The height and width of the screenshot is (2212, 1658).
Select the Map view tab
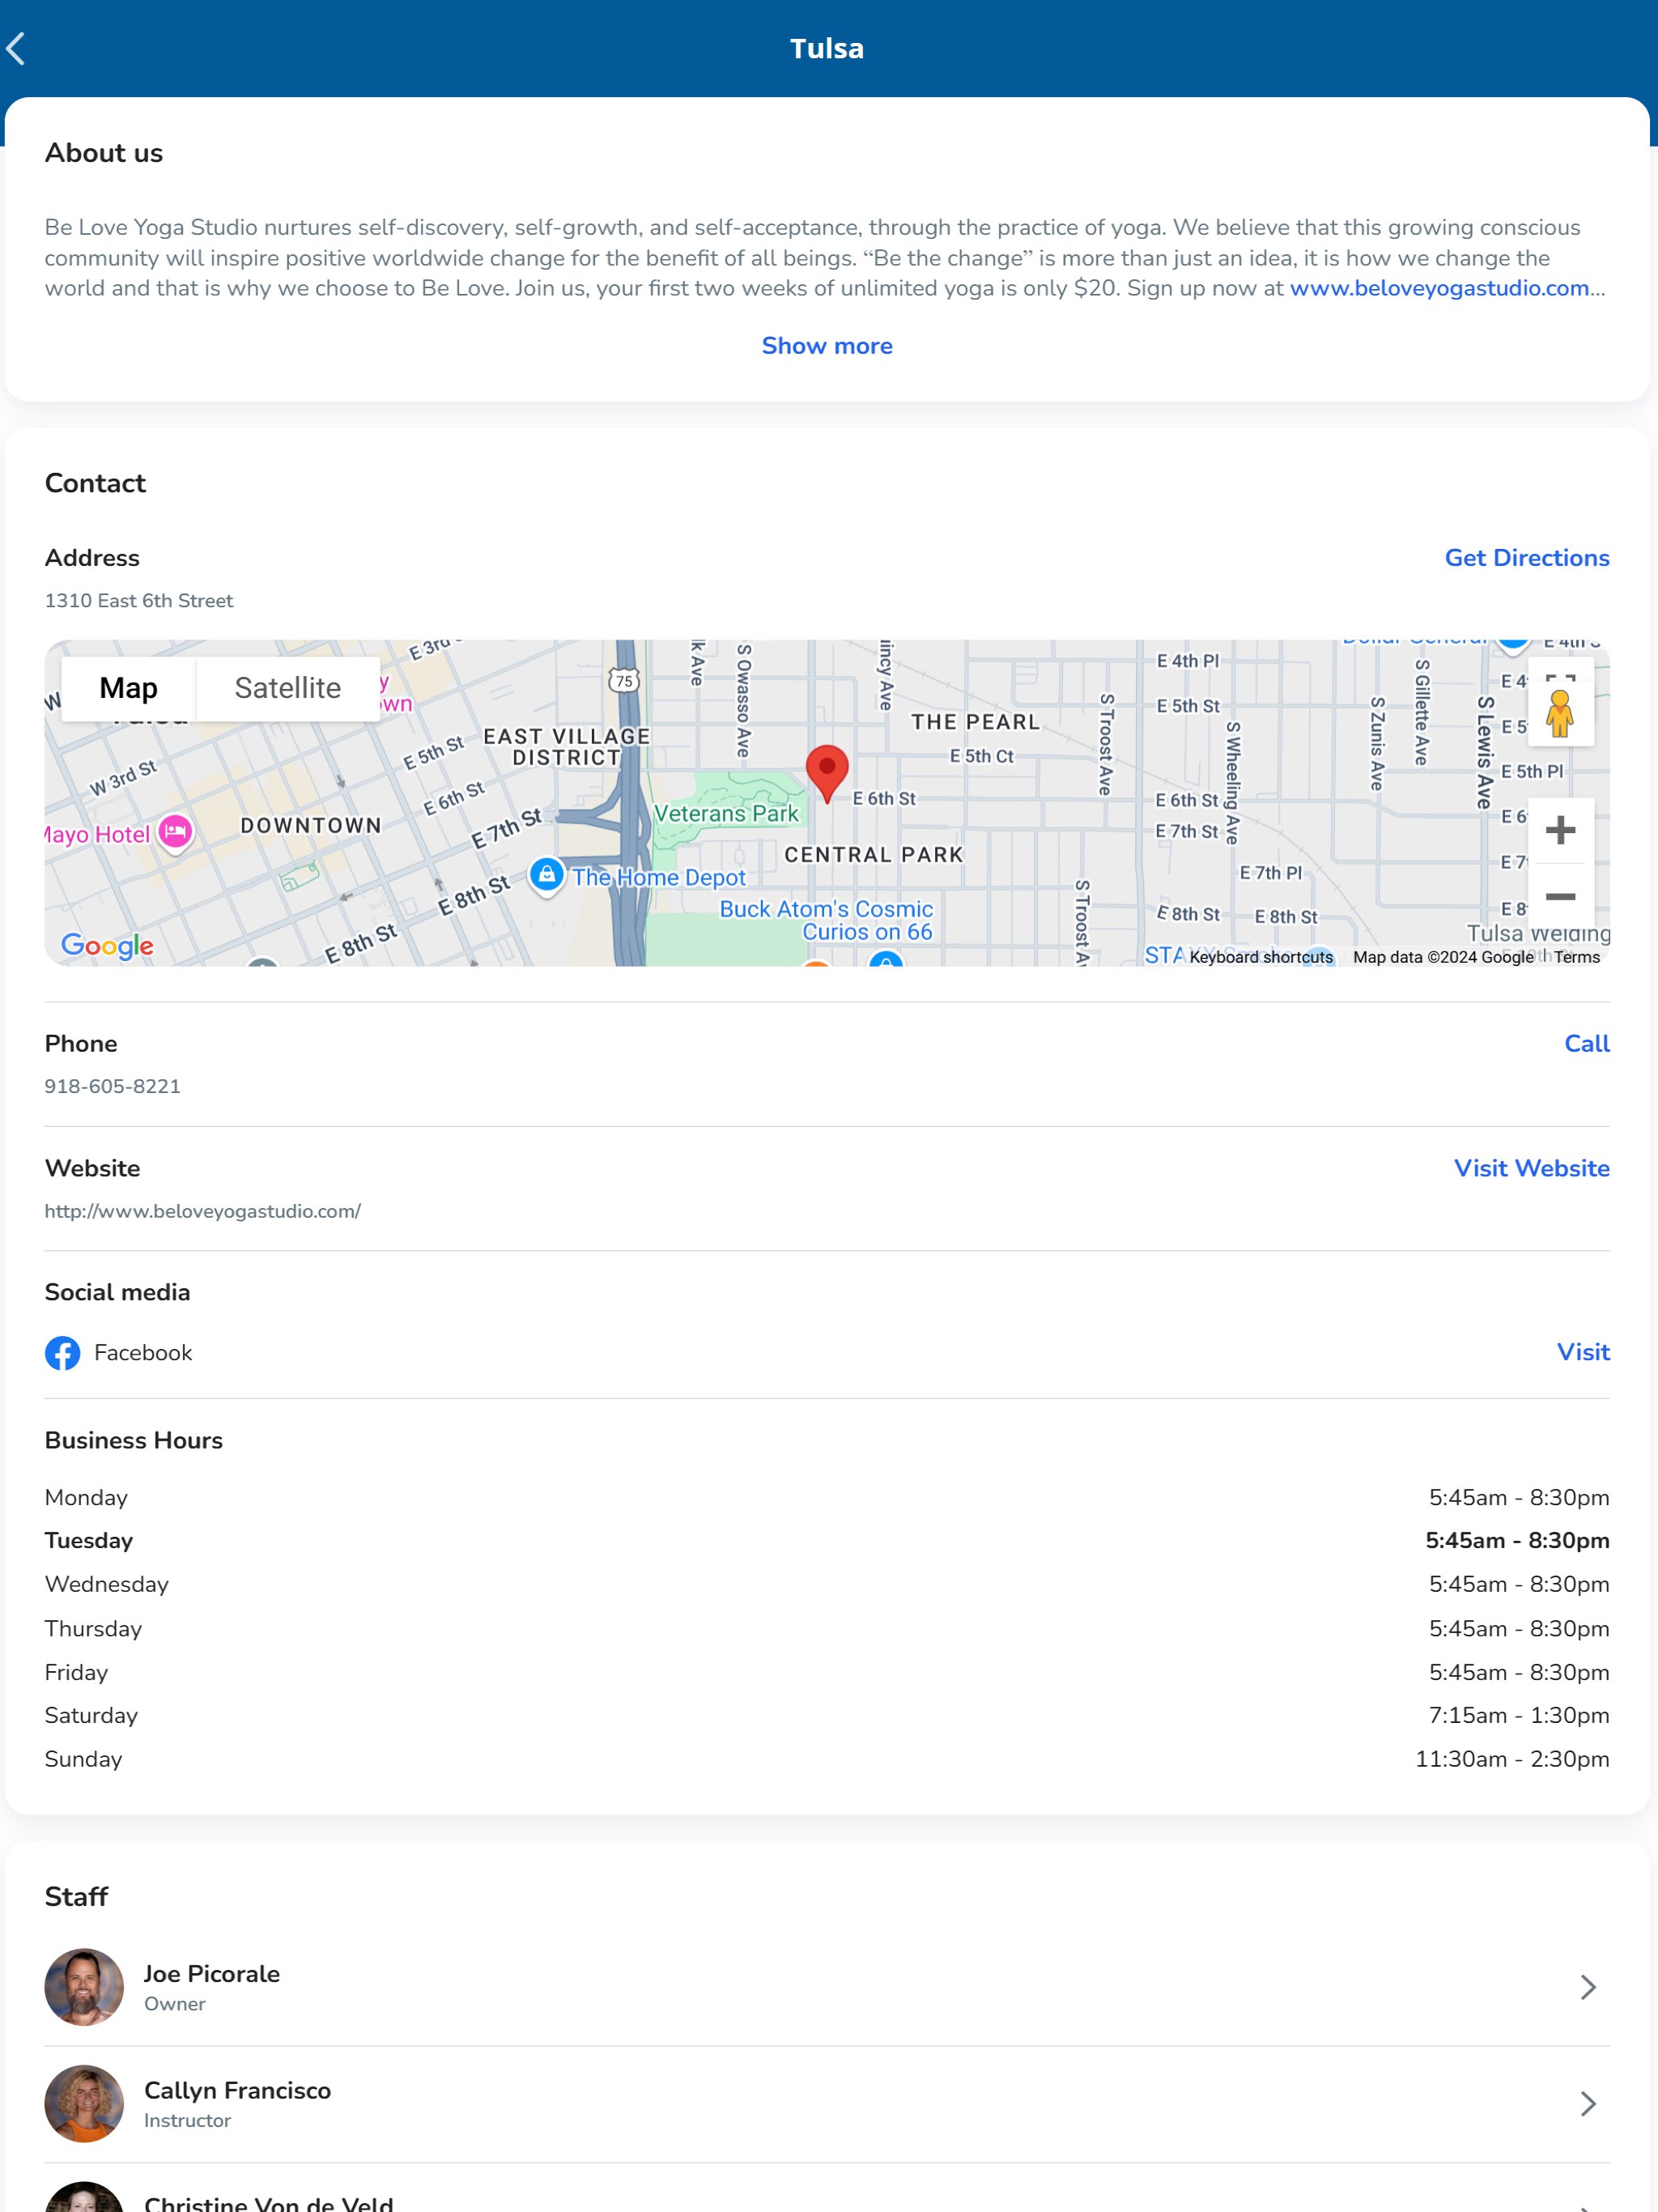coord(128,688)
